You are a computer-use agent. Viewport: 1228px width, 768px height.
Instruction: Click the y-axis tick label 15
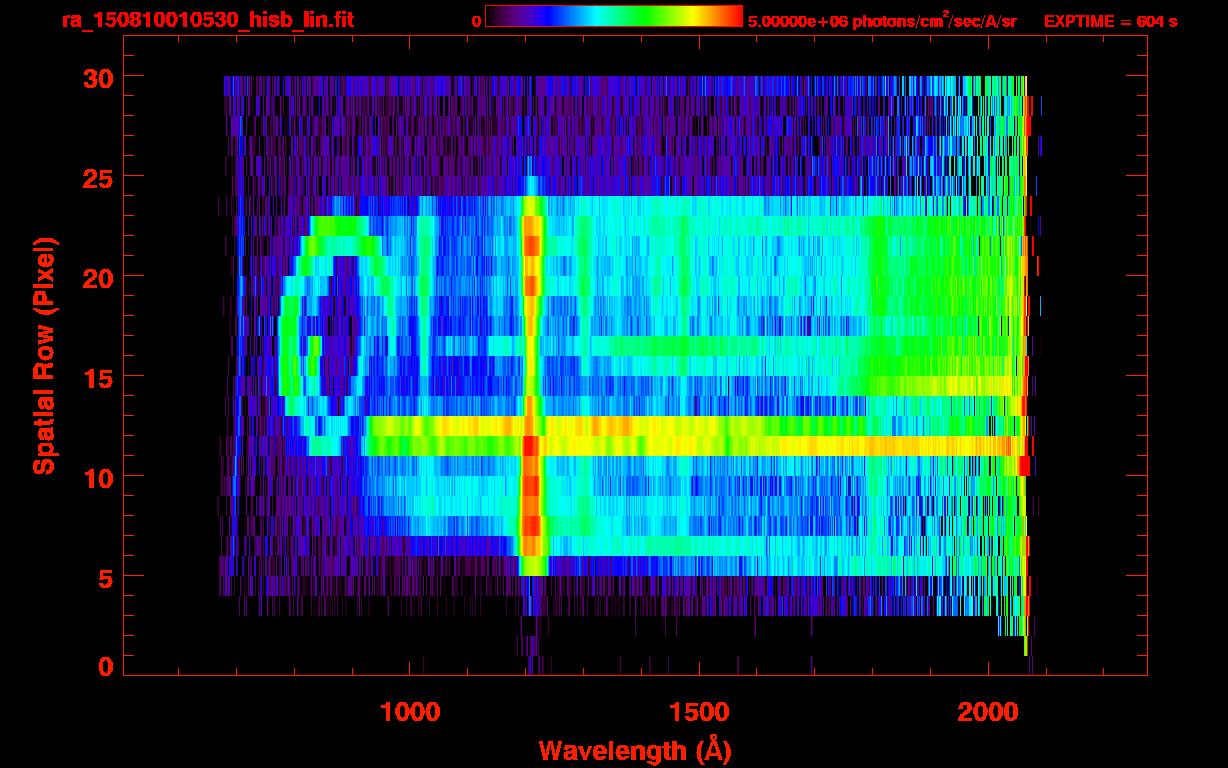pyautogui.click(x=98, y=377)
